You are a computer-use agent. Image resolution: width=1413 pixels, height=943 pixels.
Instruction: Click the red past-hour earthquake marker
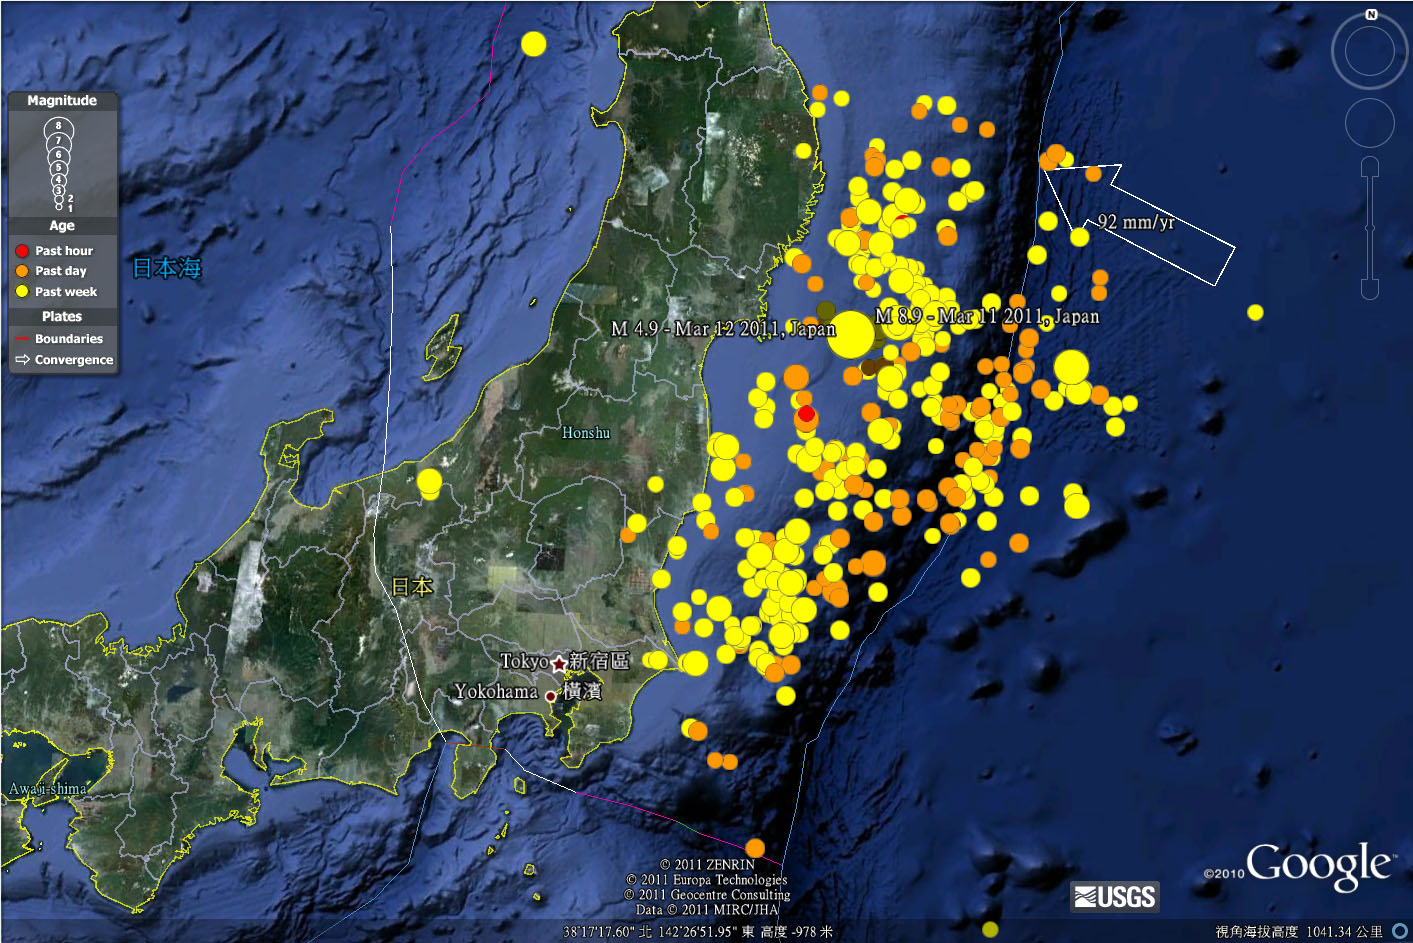point(806,413)
